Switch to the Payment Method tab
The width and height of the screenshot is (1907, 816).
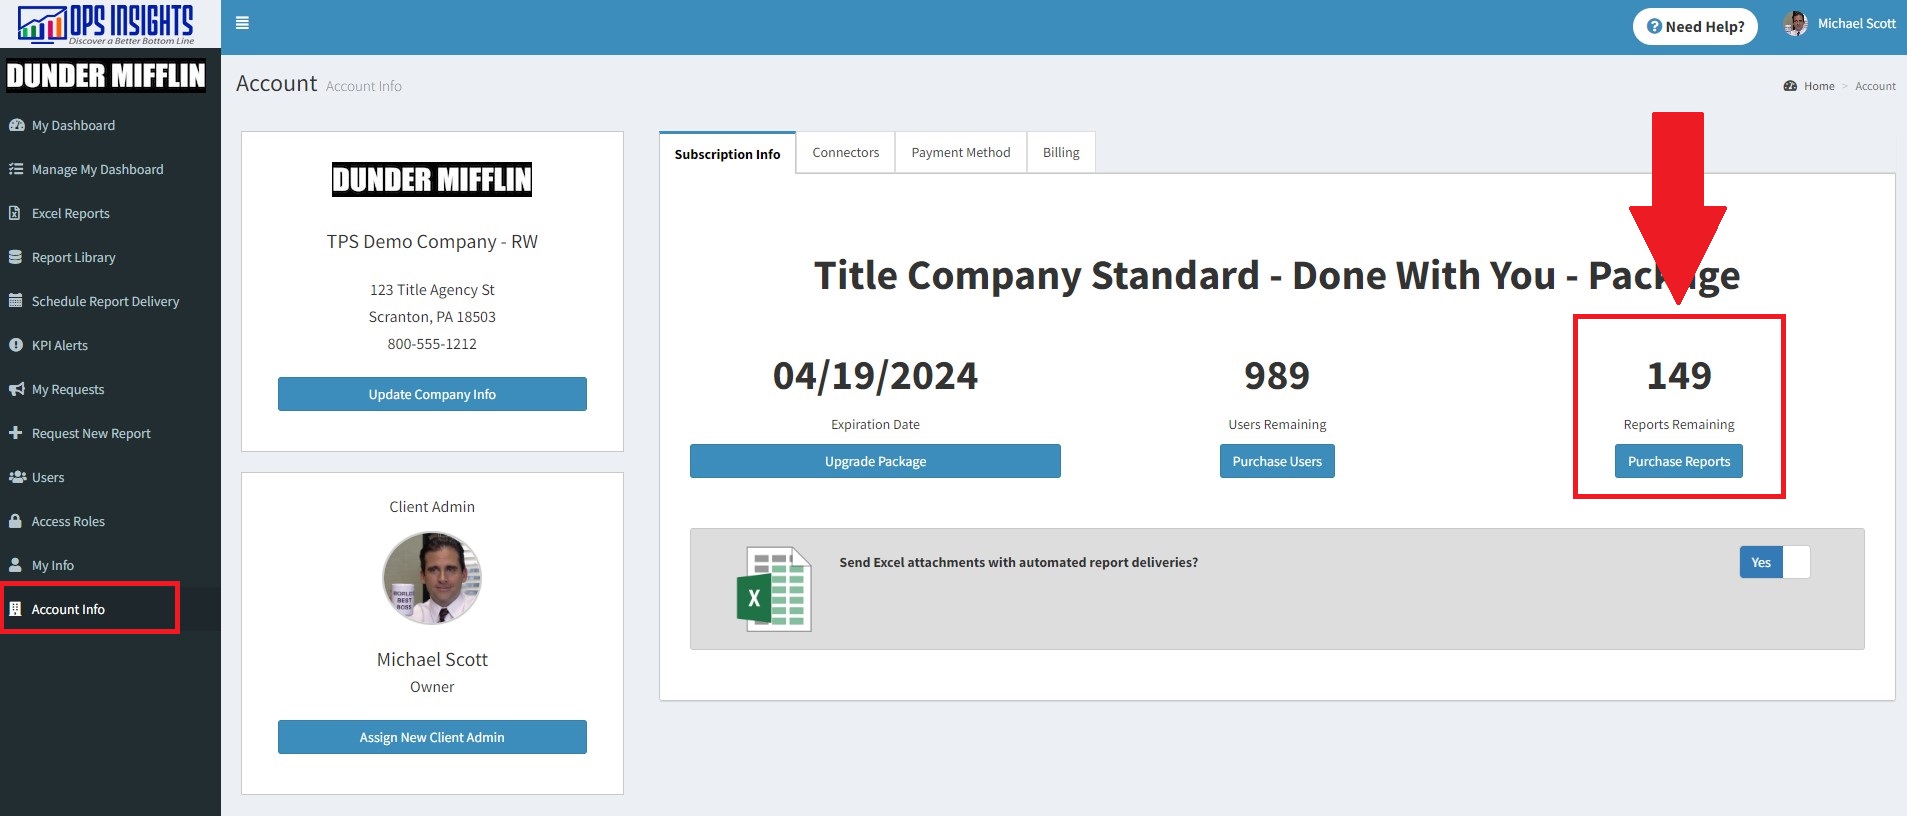coord(960,153)
